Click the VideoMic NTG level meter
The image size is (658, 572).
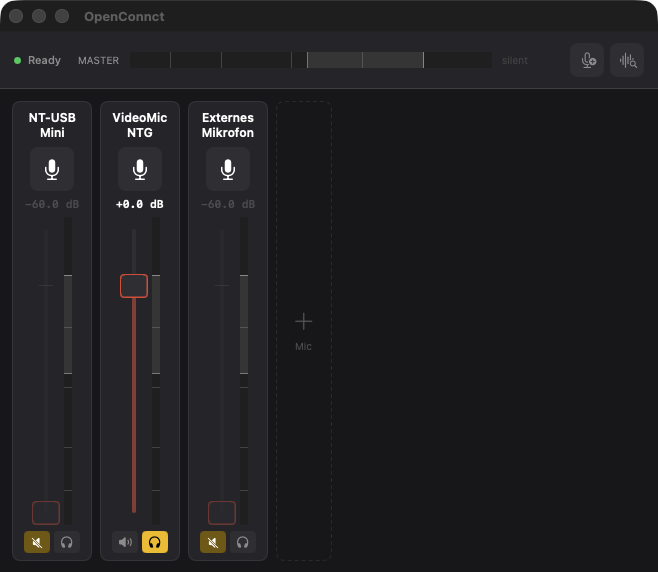pos(156,371)
